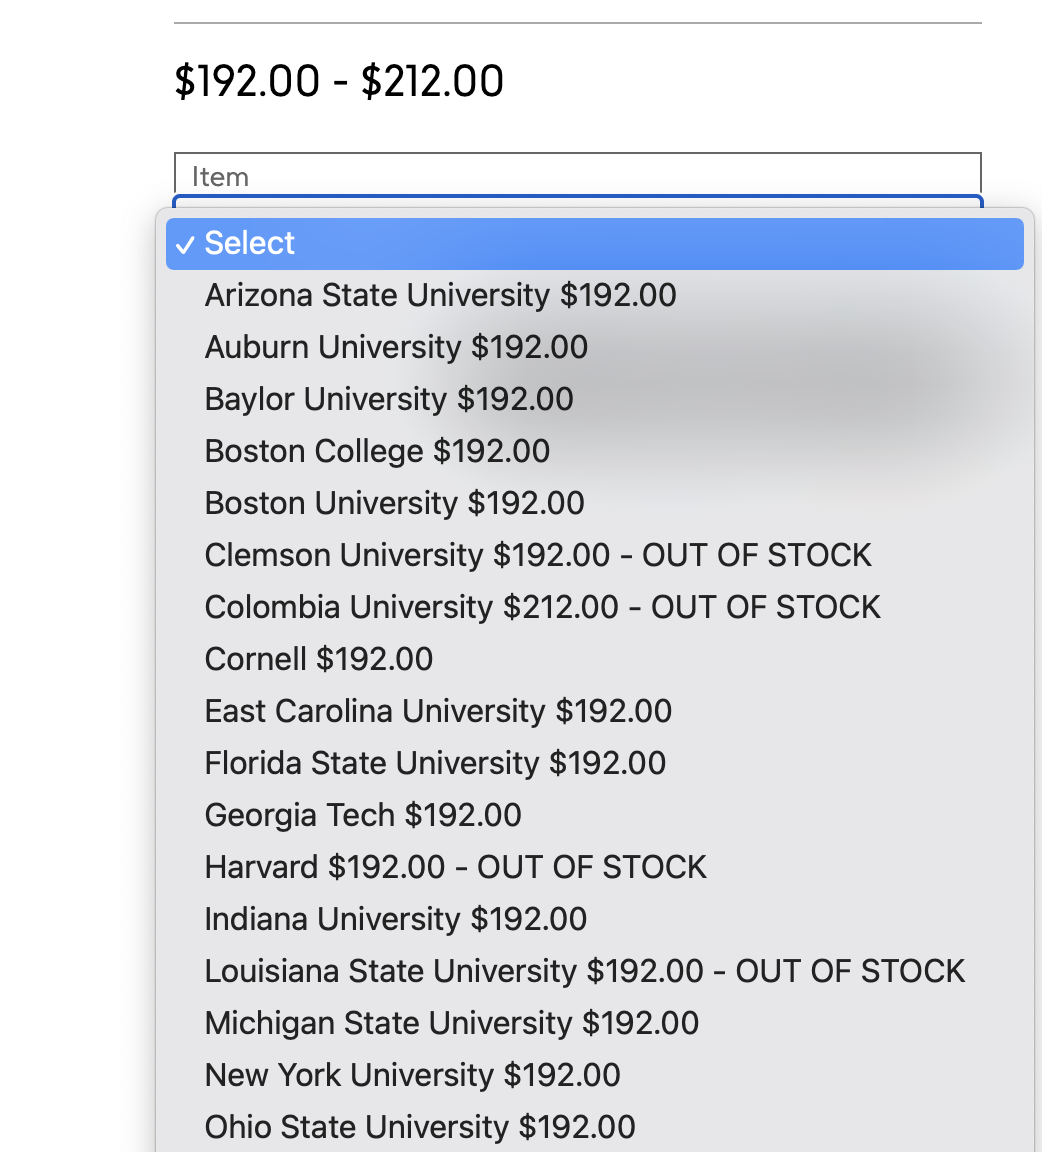Pick East Carolina University $192.00
Viewport: 1042px width, 1152px height.
[594, 712]
